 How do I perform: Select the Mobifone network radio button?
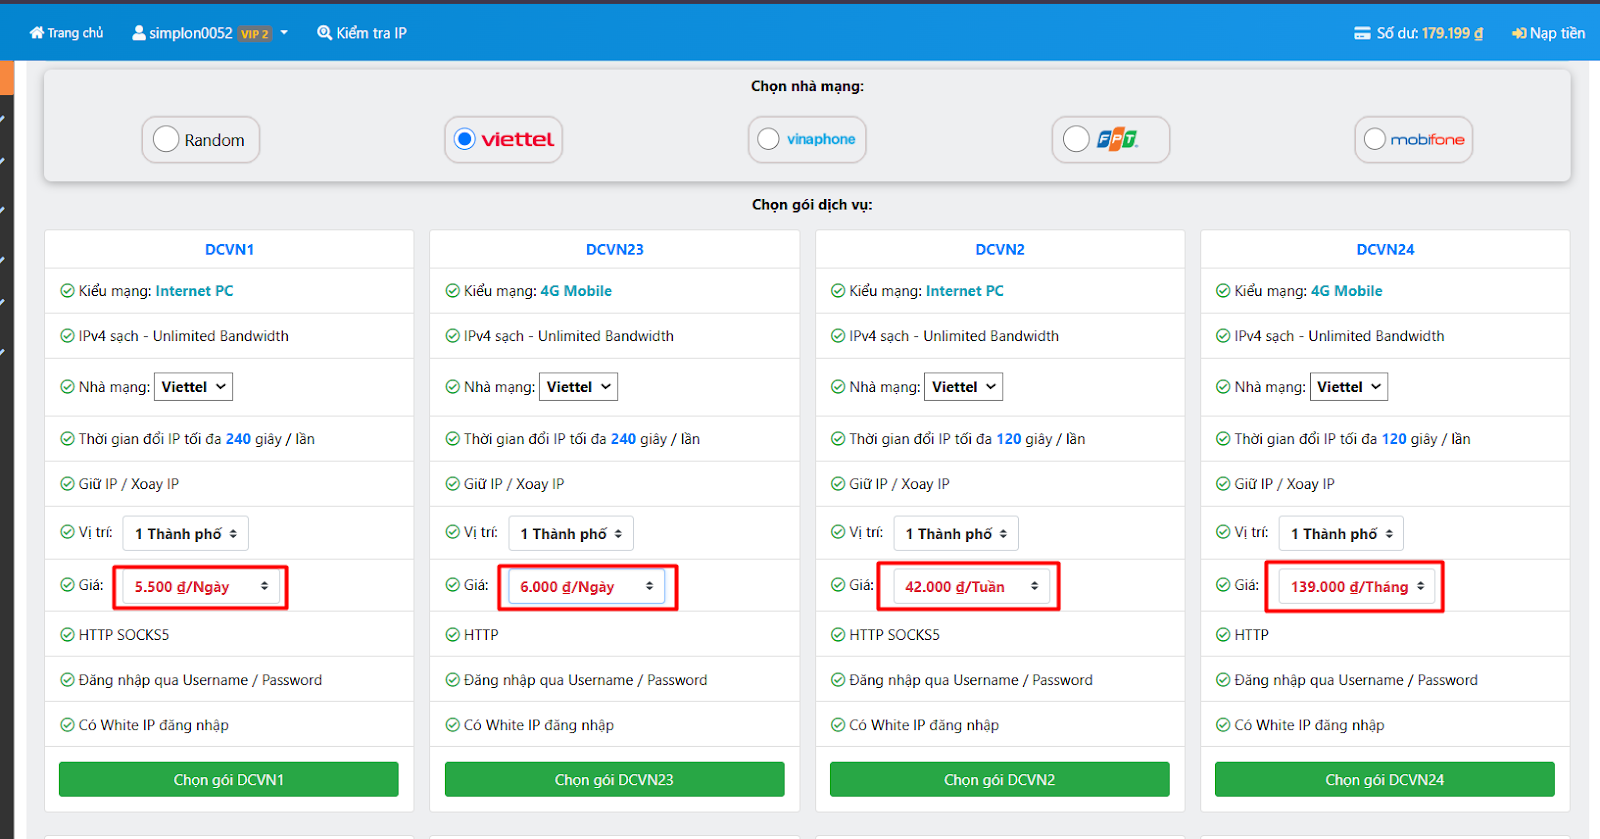tap(1375, 139)
